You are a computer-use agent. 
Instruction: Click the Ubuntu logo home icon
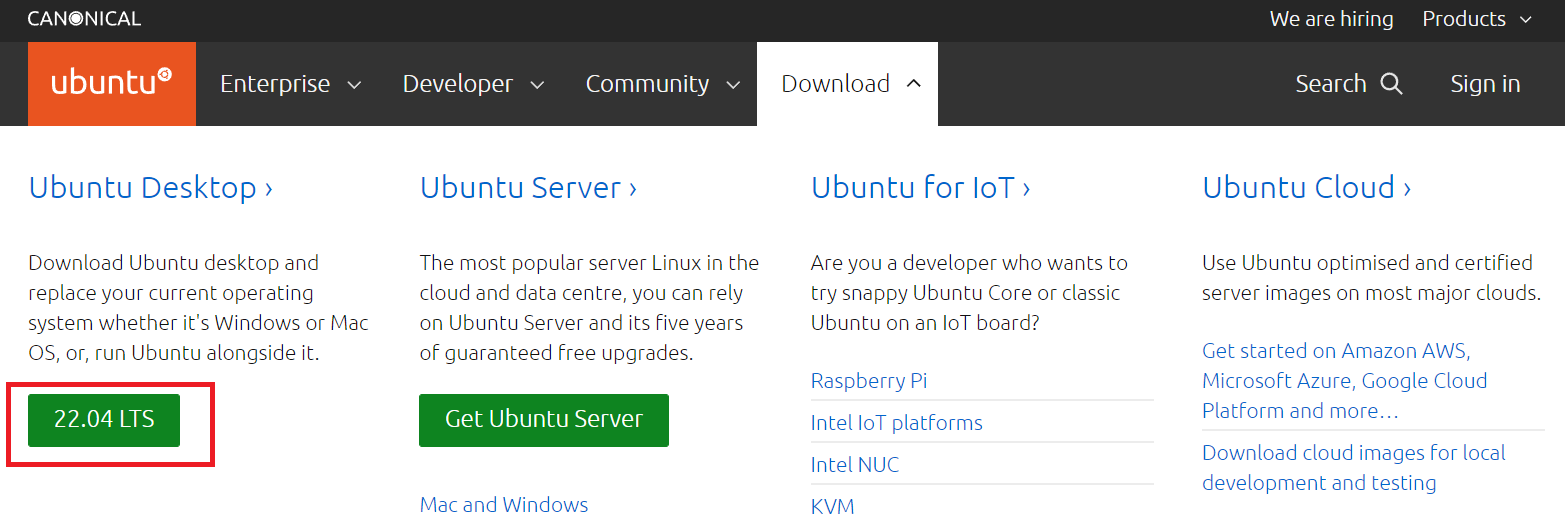(x=112, y=83)
